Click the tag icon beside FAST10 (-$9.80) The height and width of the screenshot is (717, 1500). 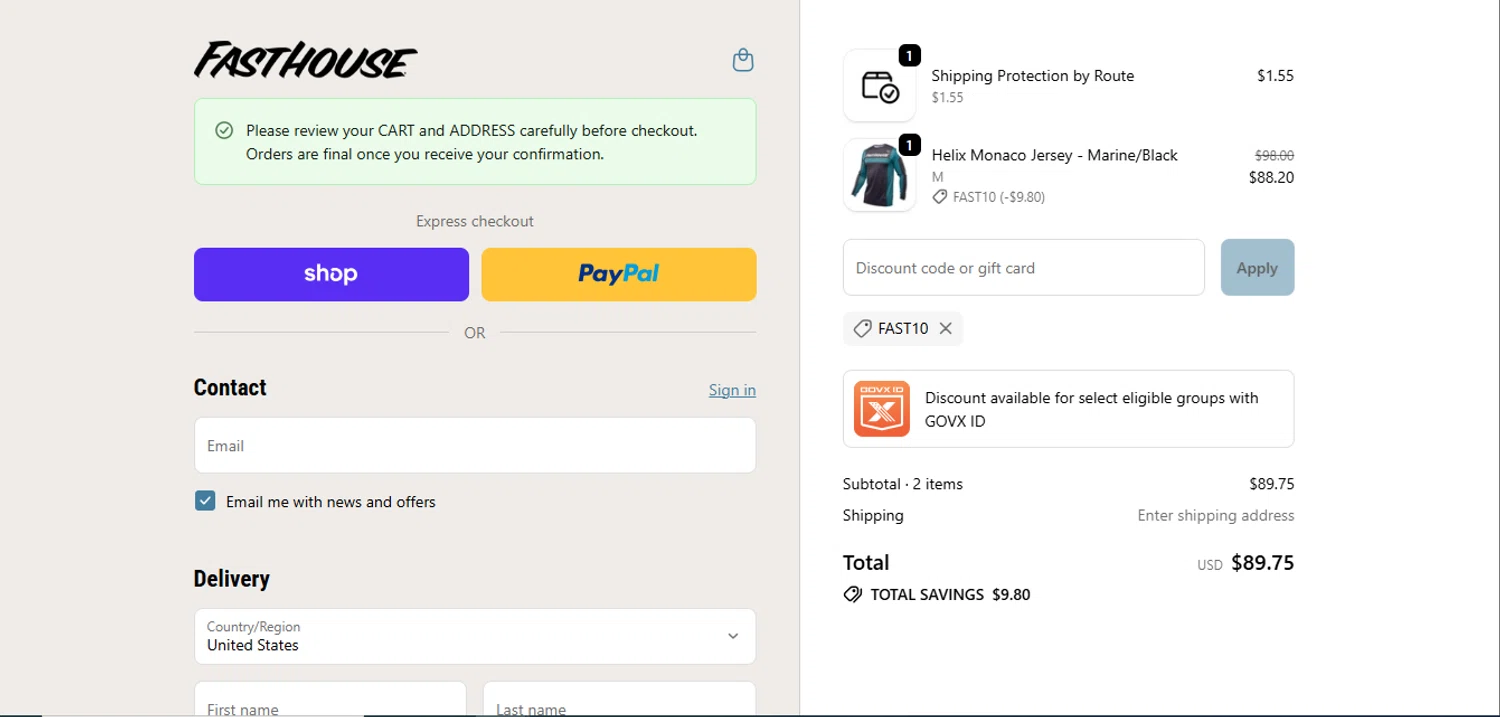[939, 197]
